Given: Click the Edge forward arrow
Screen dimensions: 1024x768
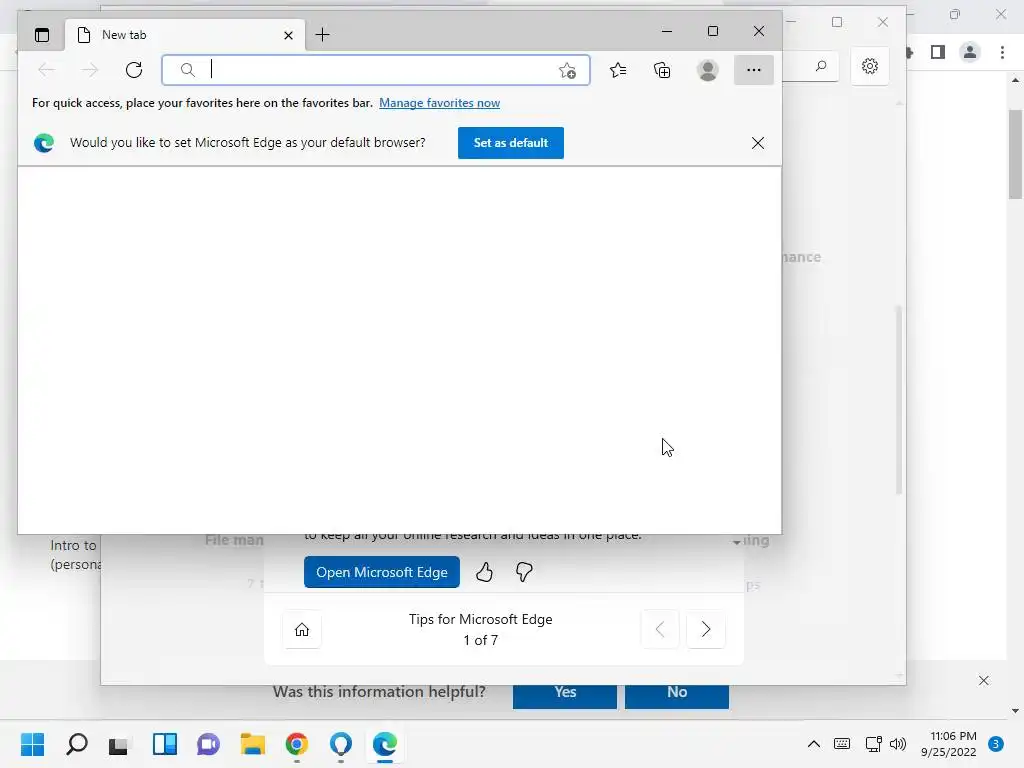Looking at the screenshot, I should click(x=90, y=70).
